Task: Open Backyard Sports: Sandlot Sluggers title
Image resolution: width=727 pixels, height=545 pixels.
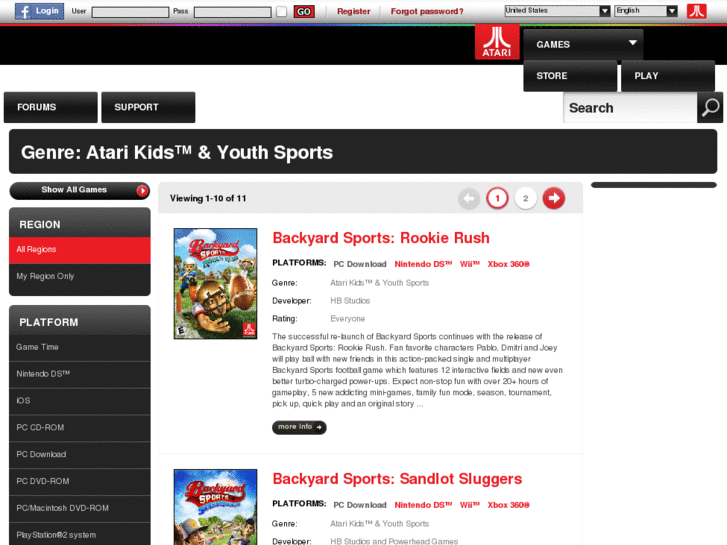Action: [397, 479]
